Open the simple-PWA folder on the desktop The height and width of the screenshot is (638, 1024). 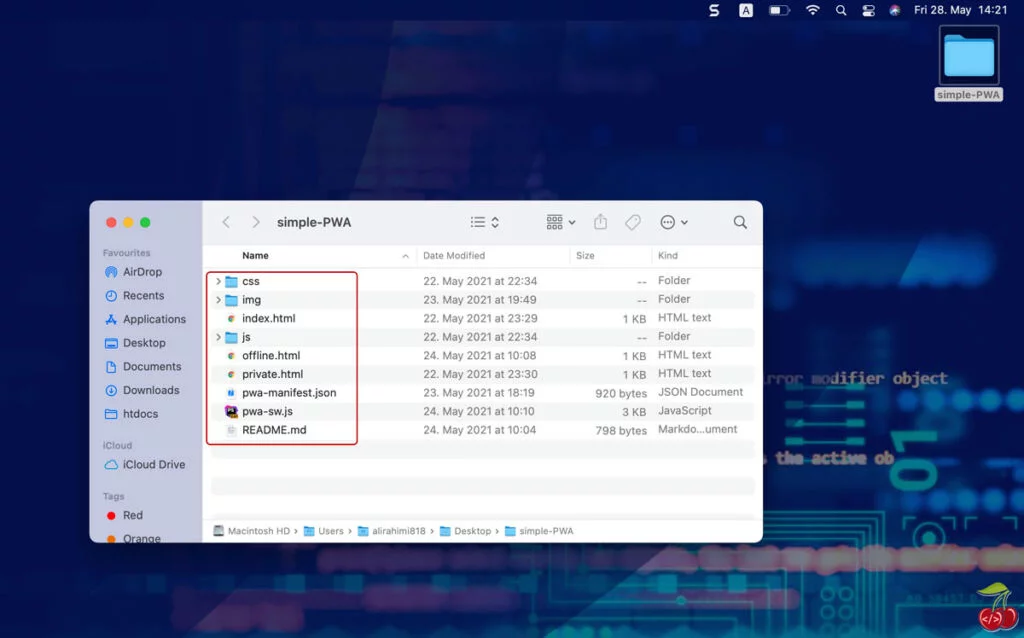click(x=968, y=58)
